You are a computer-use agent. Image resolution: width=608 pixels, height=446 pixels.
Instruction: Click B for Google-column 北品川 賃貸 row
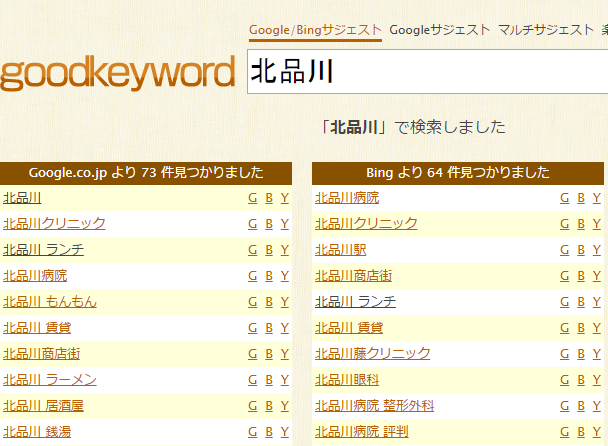click(x=269, y=328)
